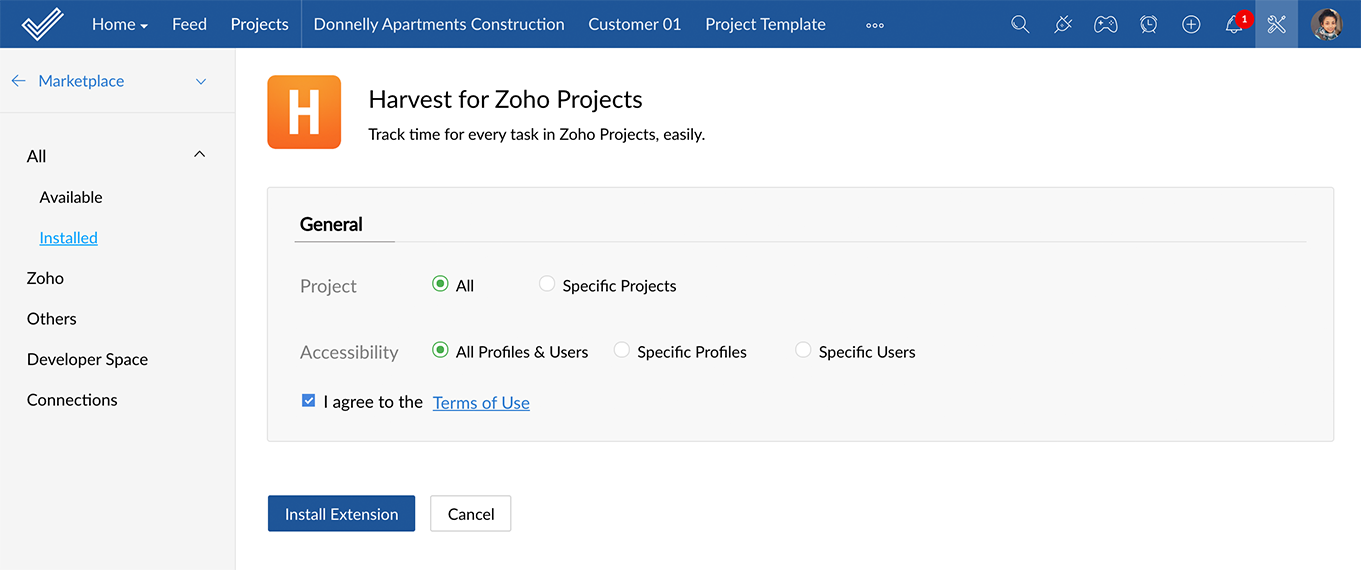Click the orange Harvest extension logo
The image size is (1361, 570).
click(x=304, y=112)
